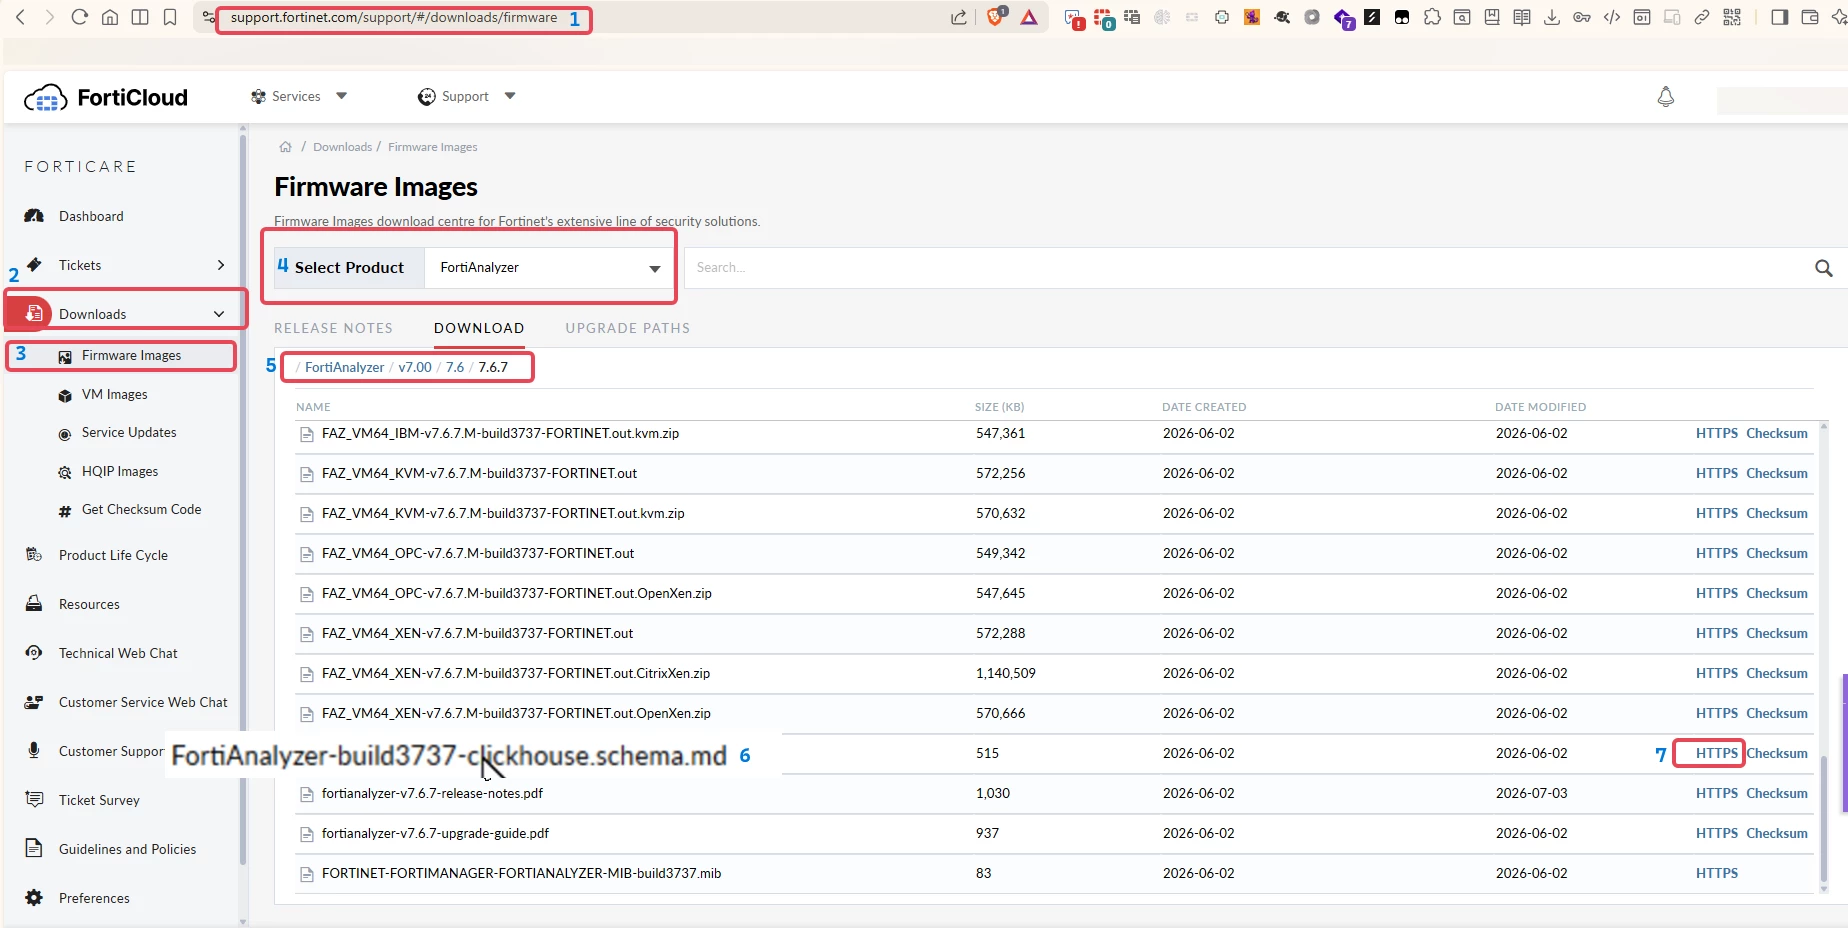Click HTTPS for FAZ_VM64_KVM FORTINET.out file
The image size is (1848, 928).
pyautogui.click(x=1717, y=473)
